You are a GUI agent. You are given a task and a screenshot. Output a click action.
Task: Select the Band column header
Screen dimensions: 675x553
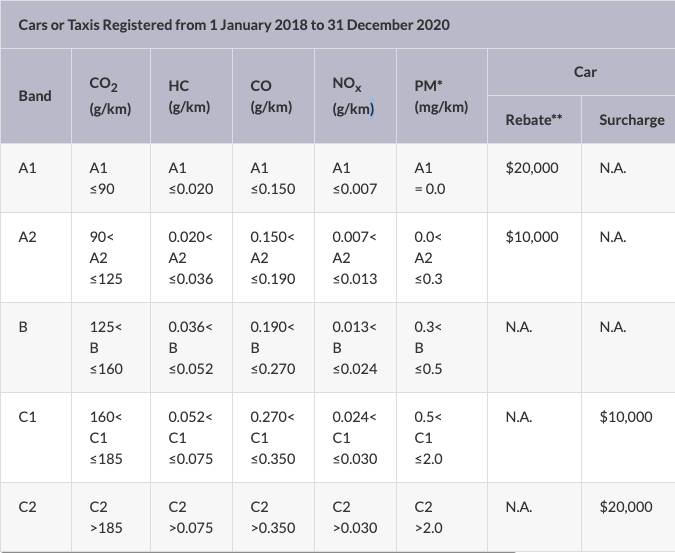(x=35, y=96)
